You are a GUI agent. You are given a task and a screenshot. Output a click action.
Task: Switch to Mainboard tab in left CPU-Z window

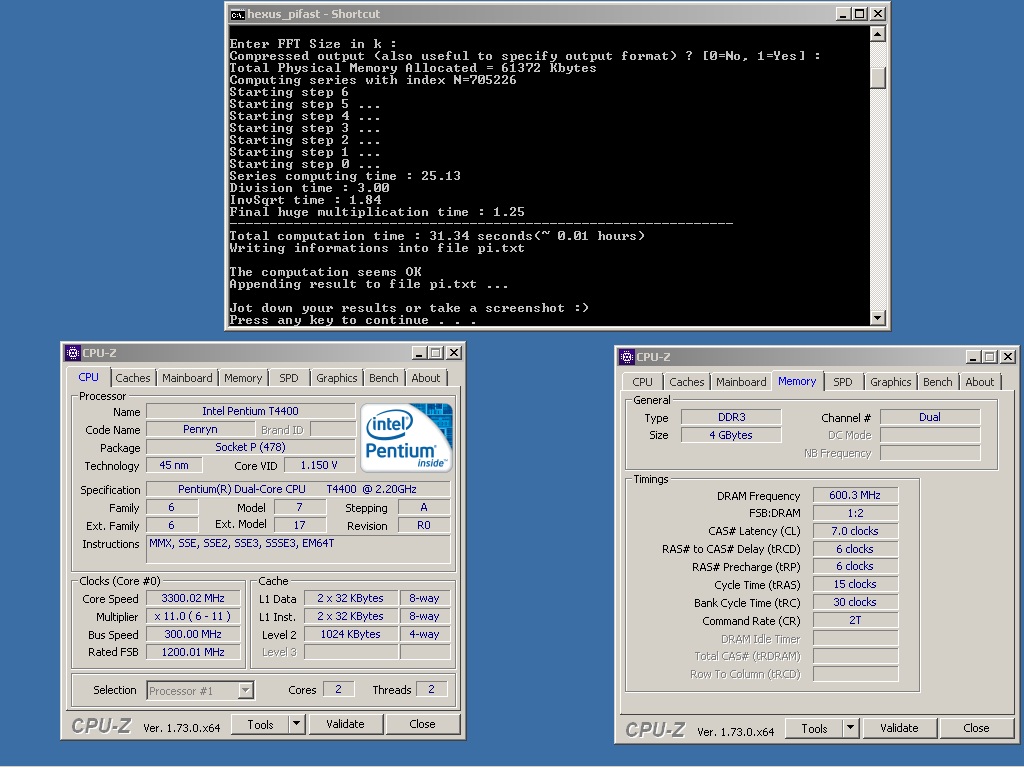tap(187, 377)
